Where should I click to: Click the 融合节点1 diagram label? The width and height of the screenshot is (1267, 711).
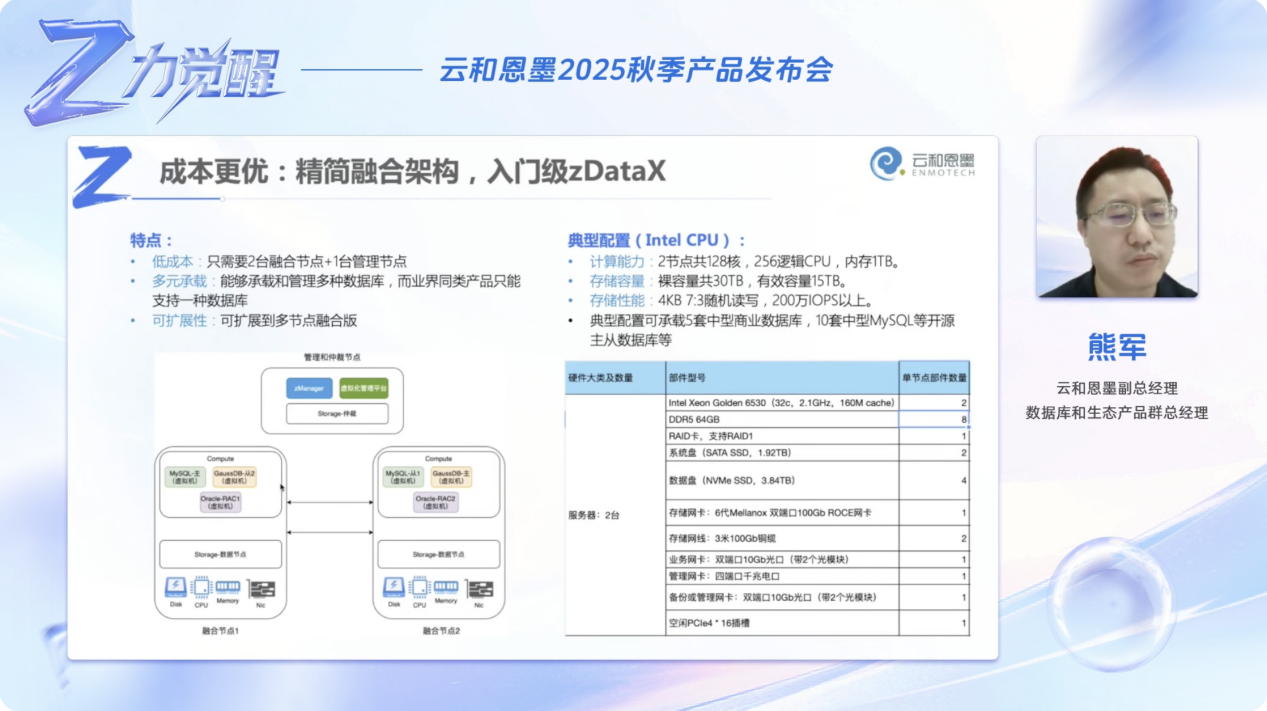click(x=220, y=631)
